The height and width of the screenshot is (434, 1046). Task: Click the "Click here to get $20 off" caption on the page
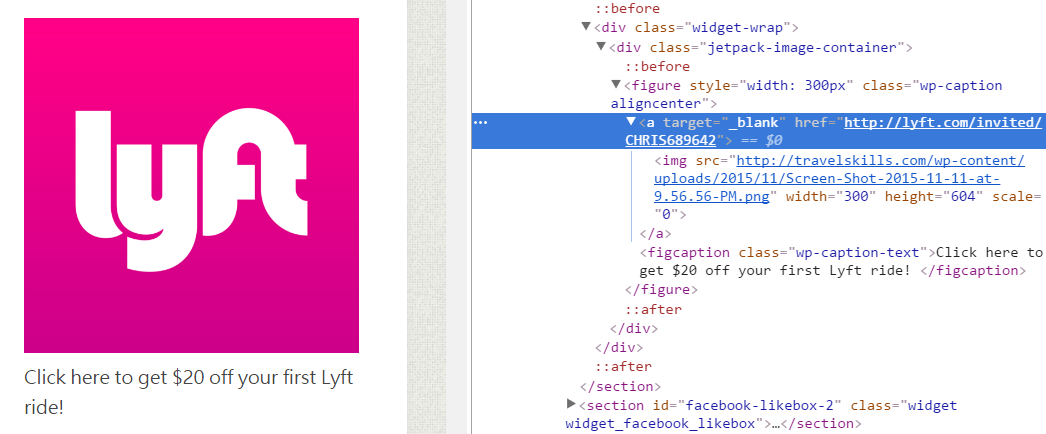point(189,392)
